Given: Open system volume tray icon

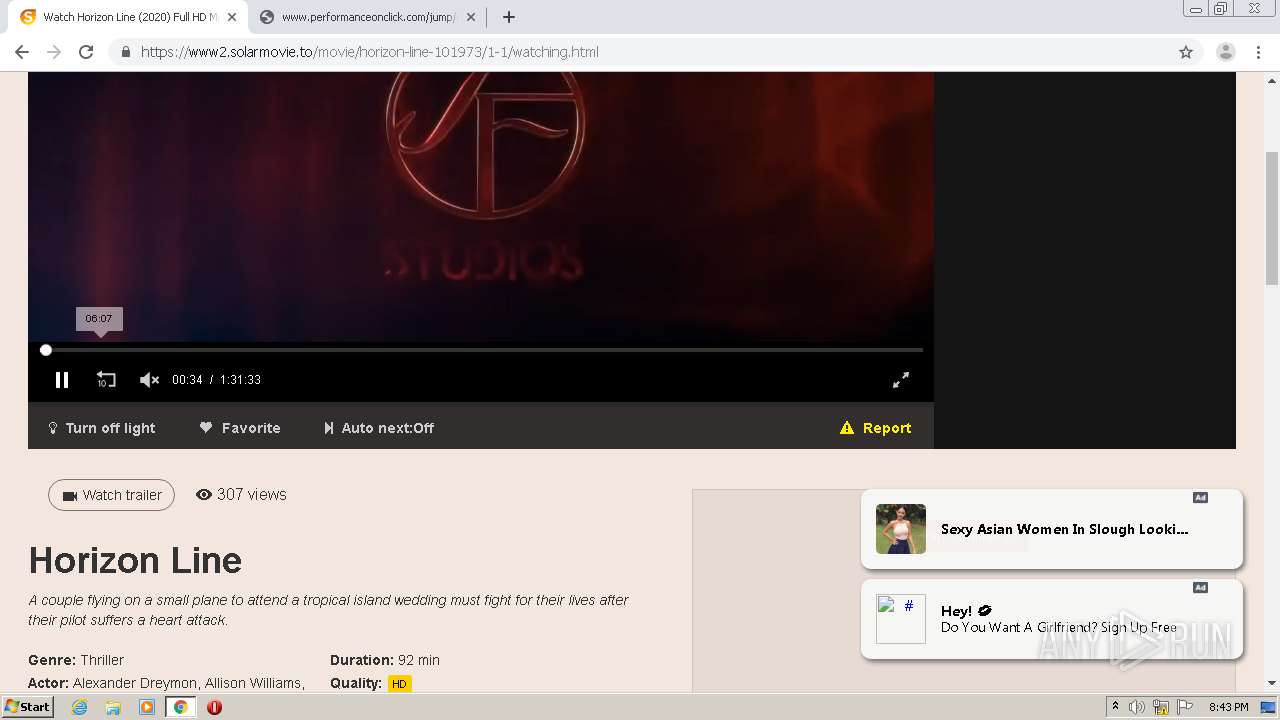Looking at the screenshot, I should pyautogui.click(x=1137, y=707).
